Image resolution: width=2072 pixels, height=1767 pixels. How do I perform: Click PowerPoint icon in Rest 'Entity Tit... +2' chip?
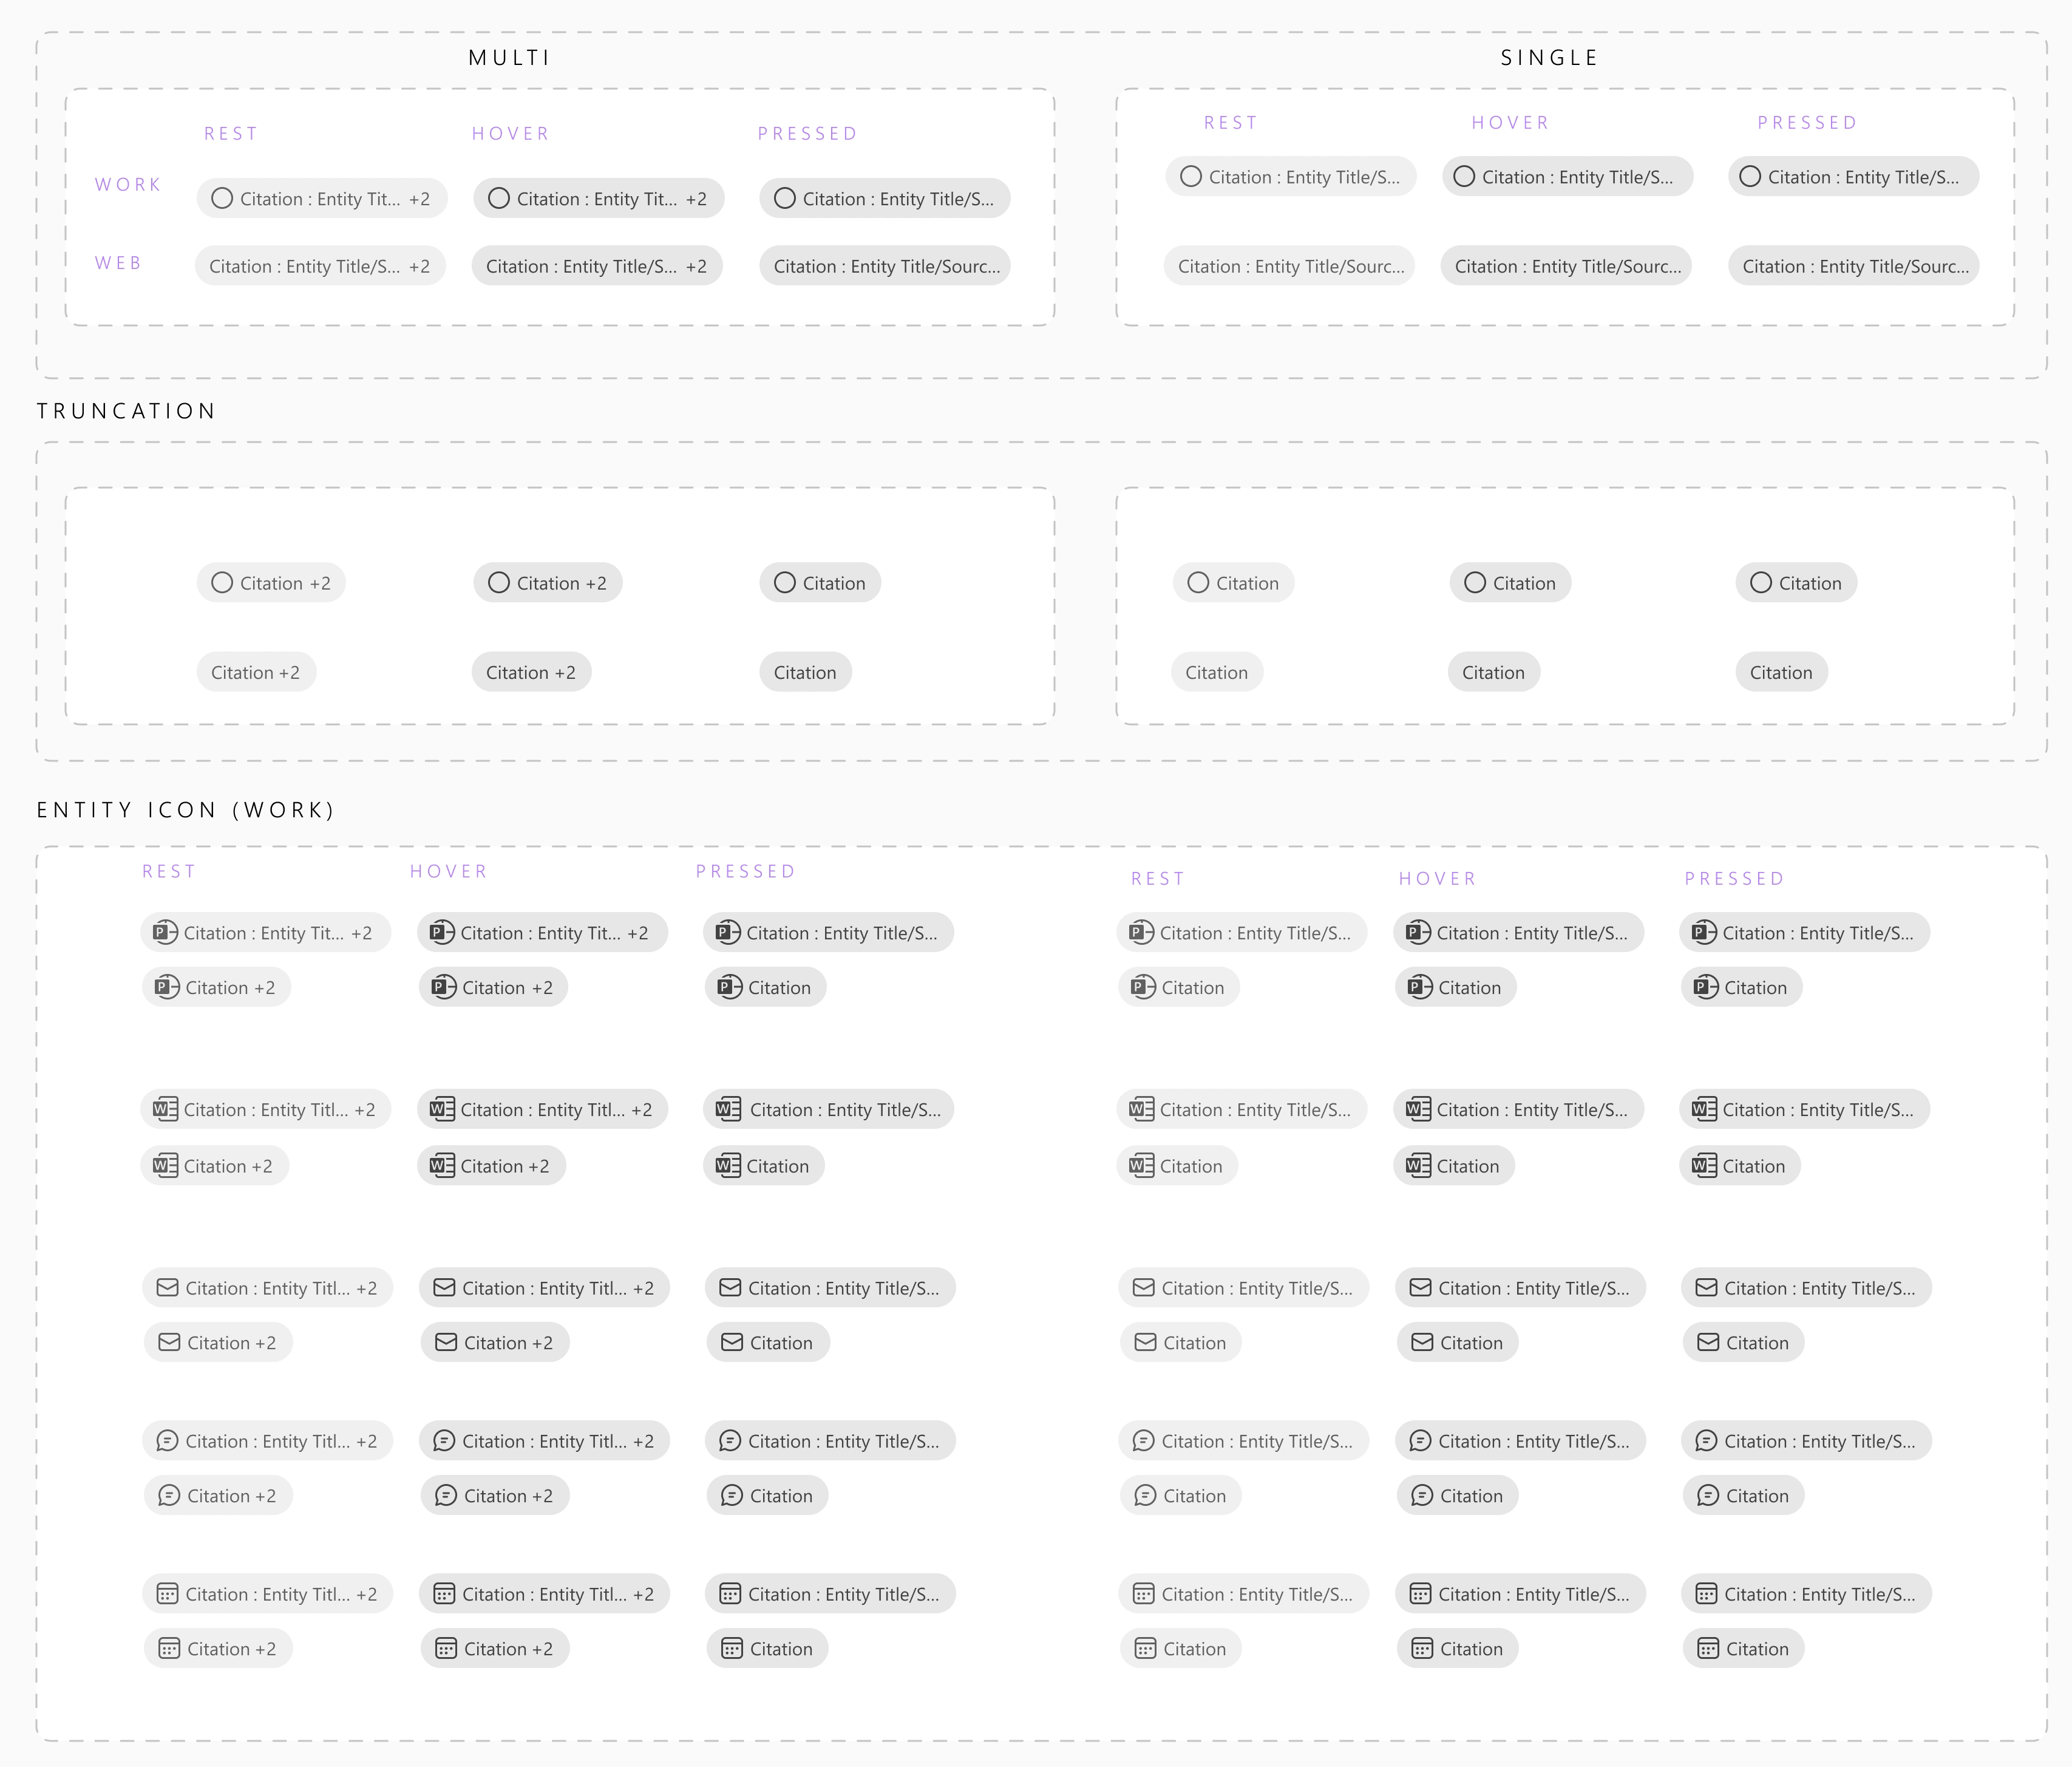[165, 932]
